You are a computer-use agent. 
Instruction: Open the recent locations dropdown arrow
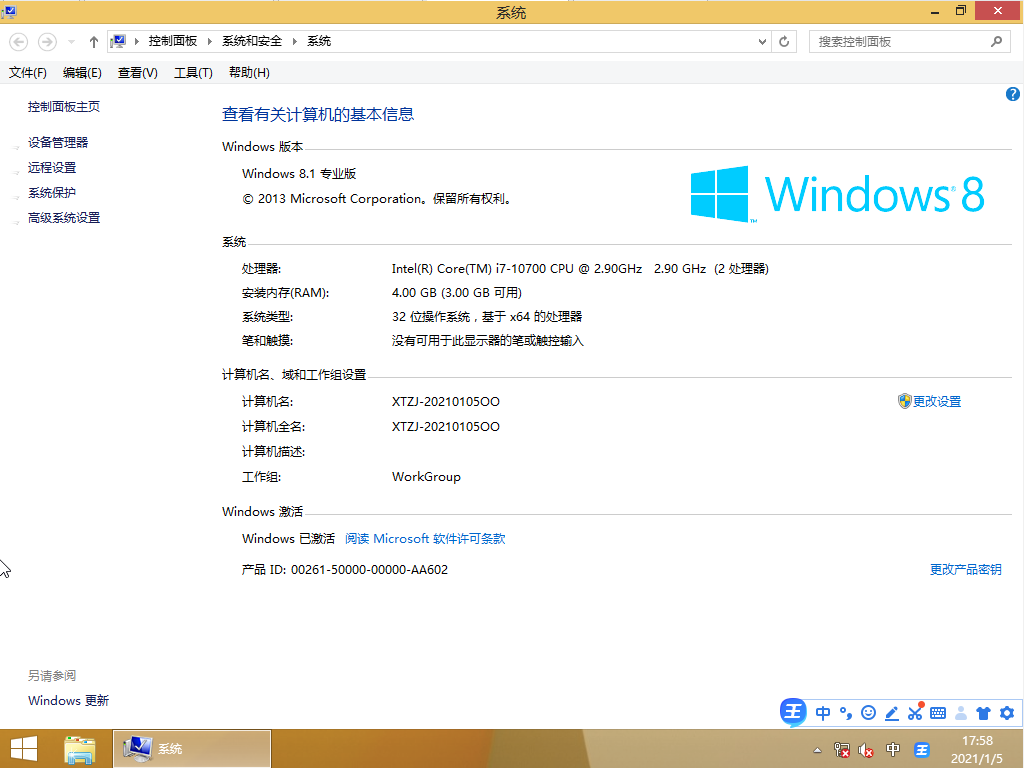(x=71, y=41)
